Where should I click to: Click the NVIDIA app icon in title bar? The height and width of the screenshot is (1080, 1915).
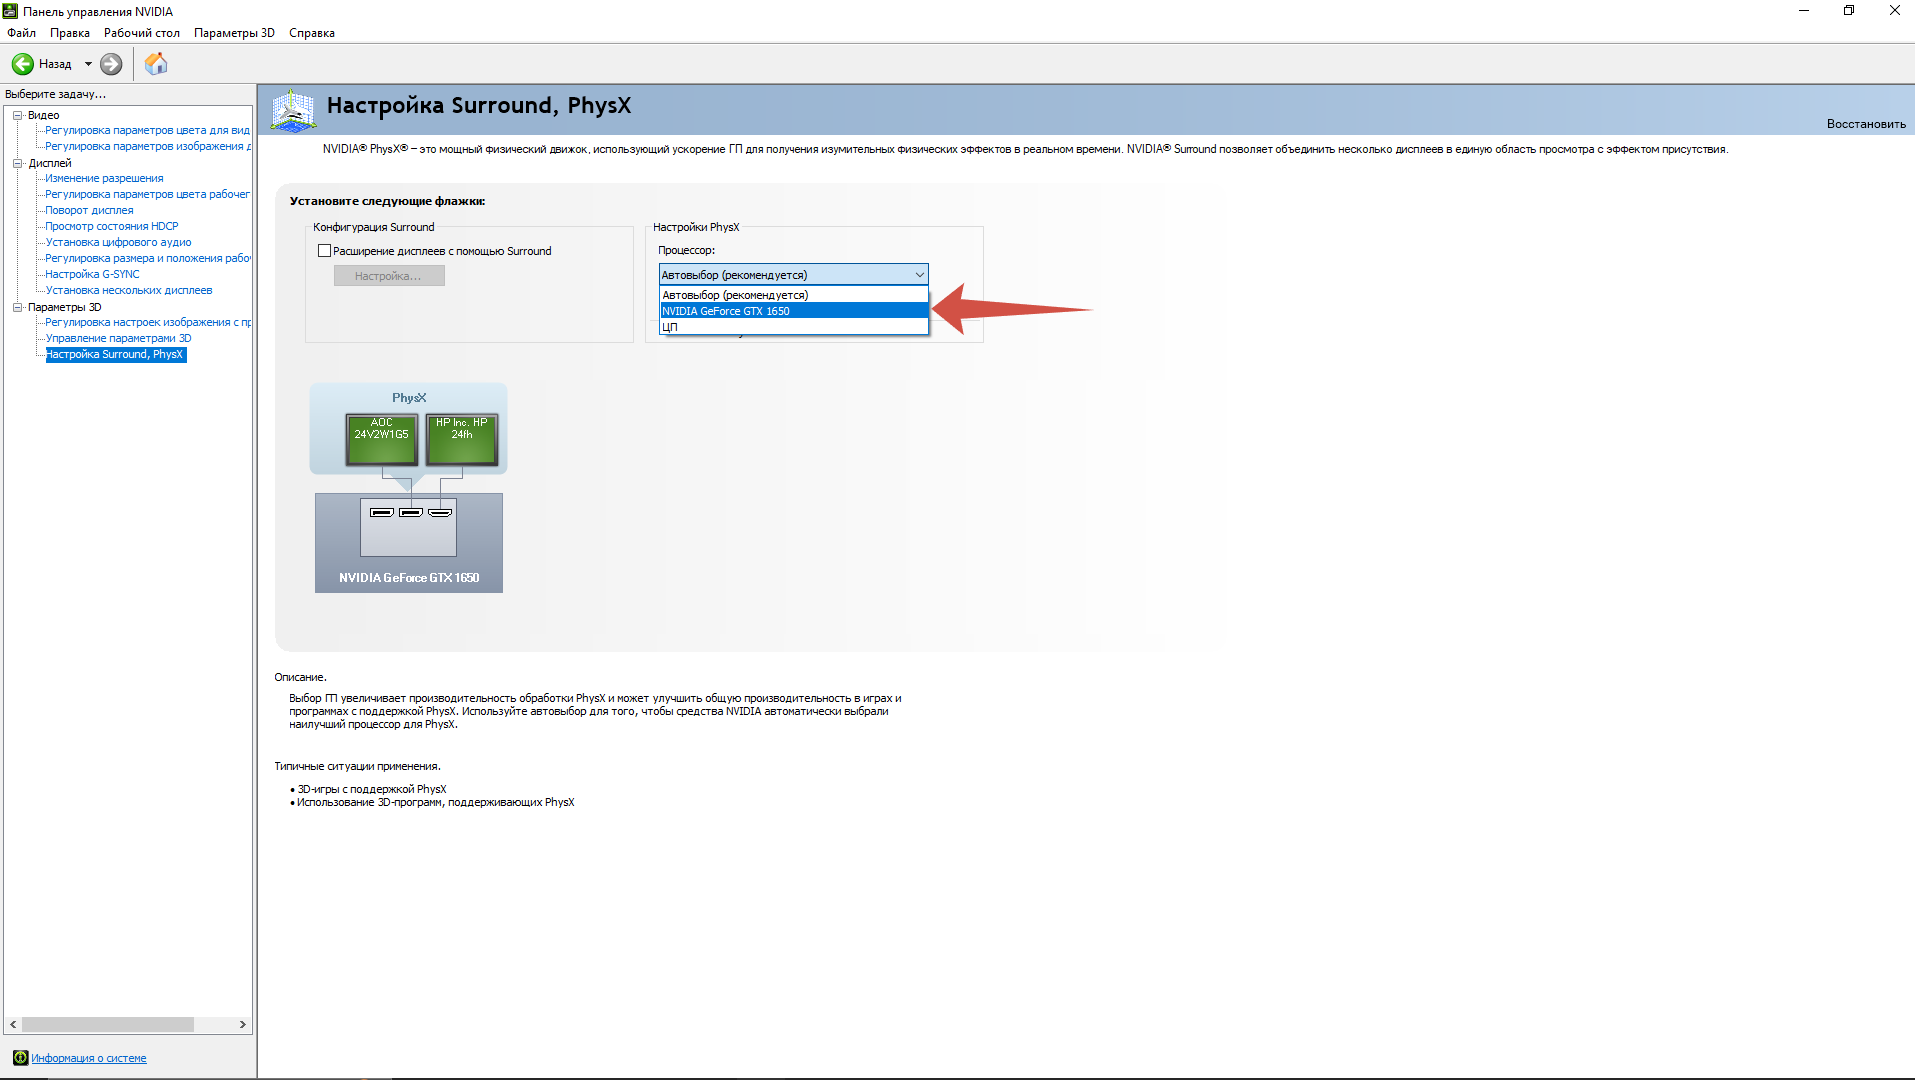10,11
